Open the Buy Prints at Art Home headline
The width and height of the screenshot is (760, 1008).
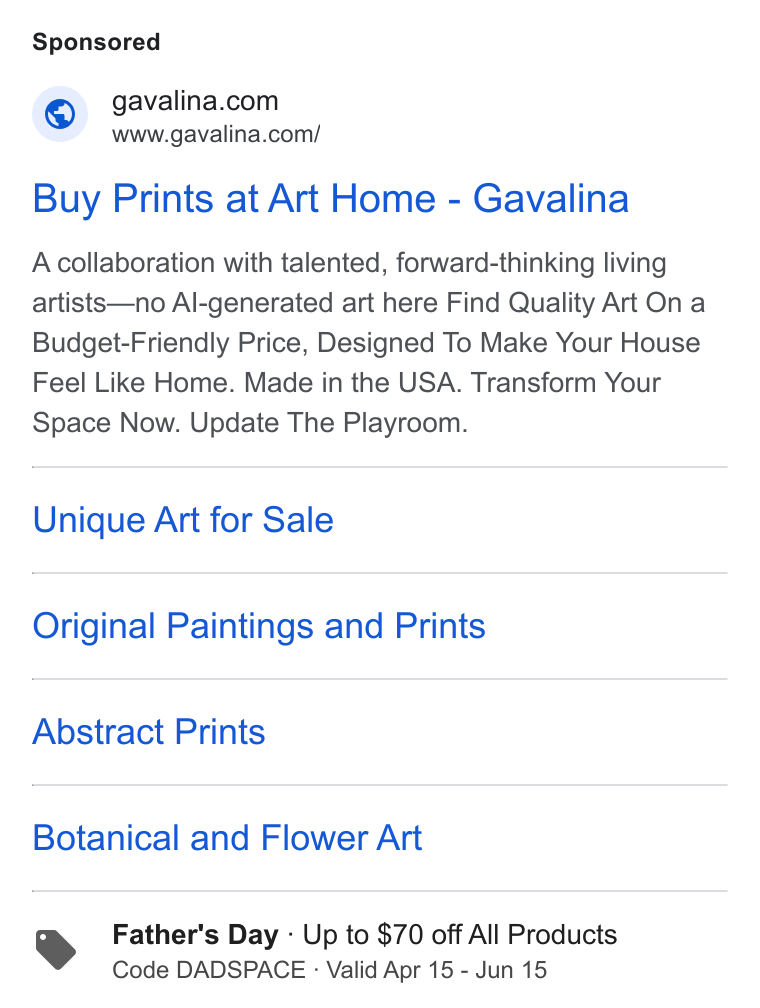[x=330, y=199]
